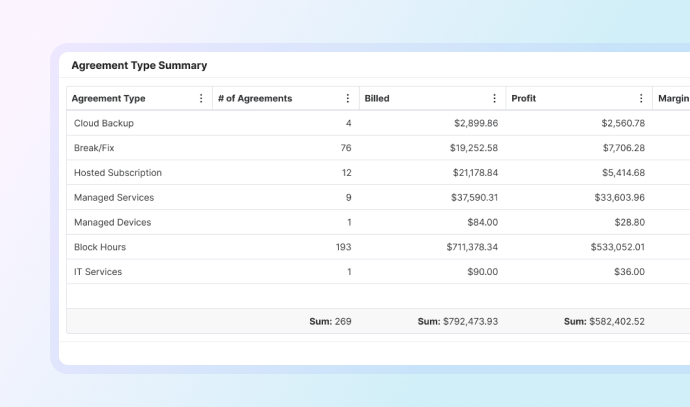
Task: Click the Margin column header
Action: click(x=673, y=99)
